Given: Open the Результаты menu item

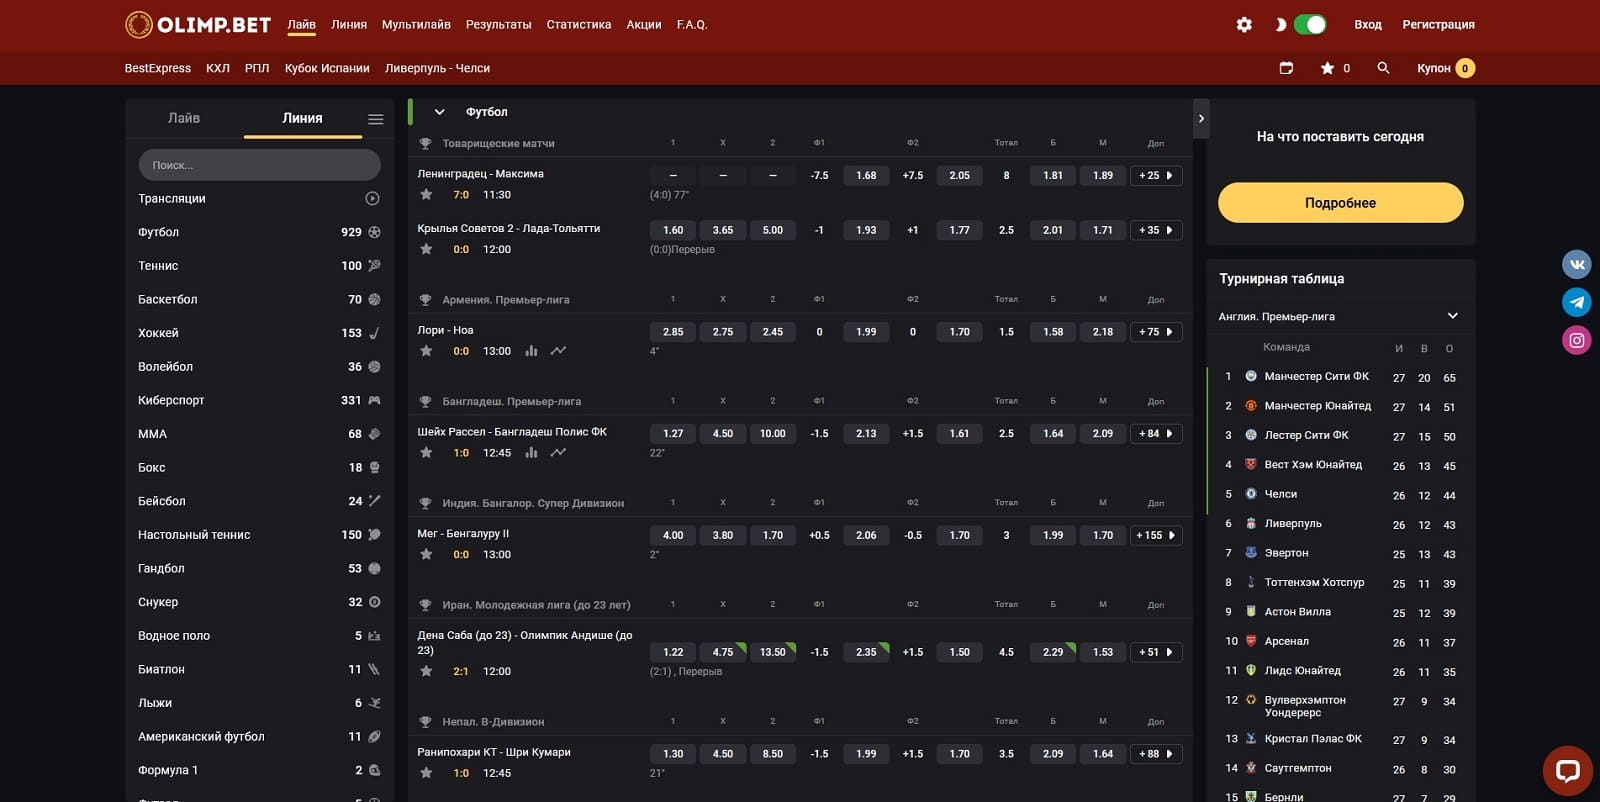Looking at the screenshot, I should (x=498, y=25).
